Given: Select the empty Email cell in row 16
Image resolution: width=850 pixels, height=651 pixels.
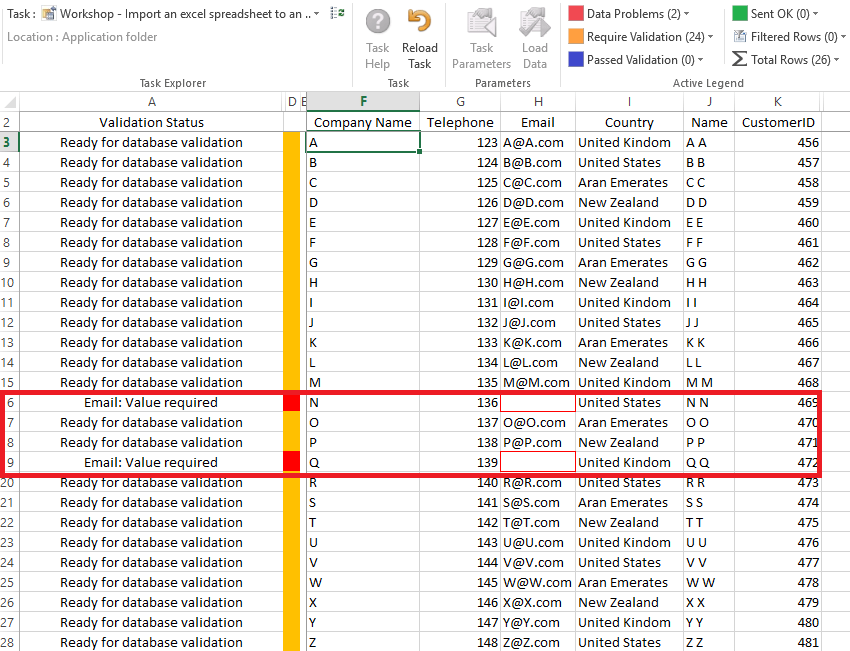Looking at the screenshot, I should pyautogui.click(x=537, y=402).
